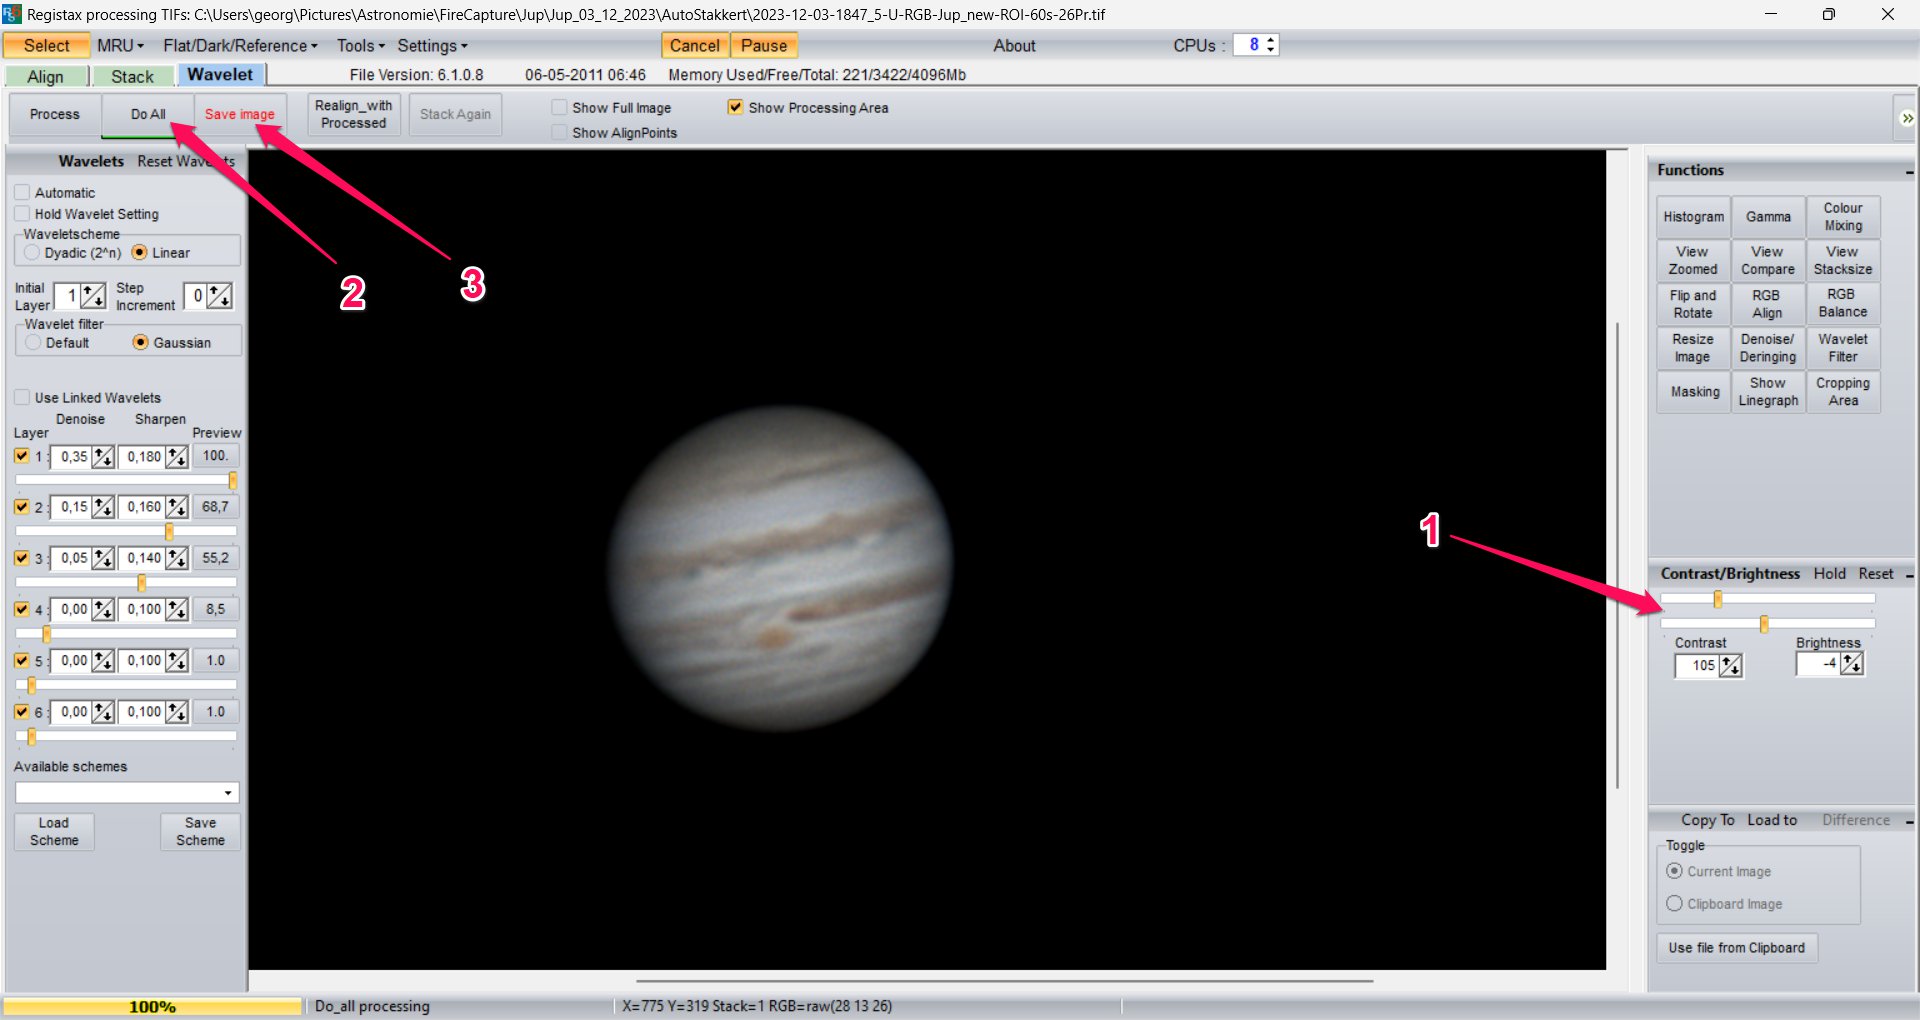Click the wavelet layer 3 slider
This screenshot has width=1920, height=1020.
point(127,583)
